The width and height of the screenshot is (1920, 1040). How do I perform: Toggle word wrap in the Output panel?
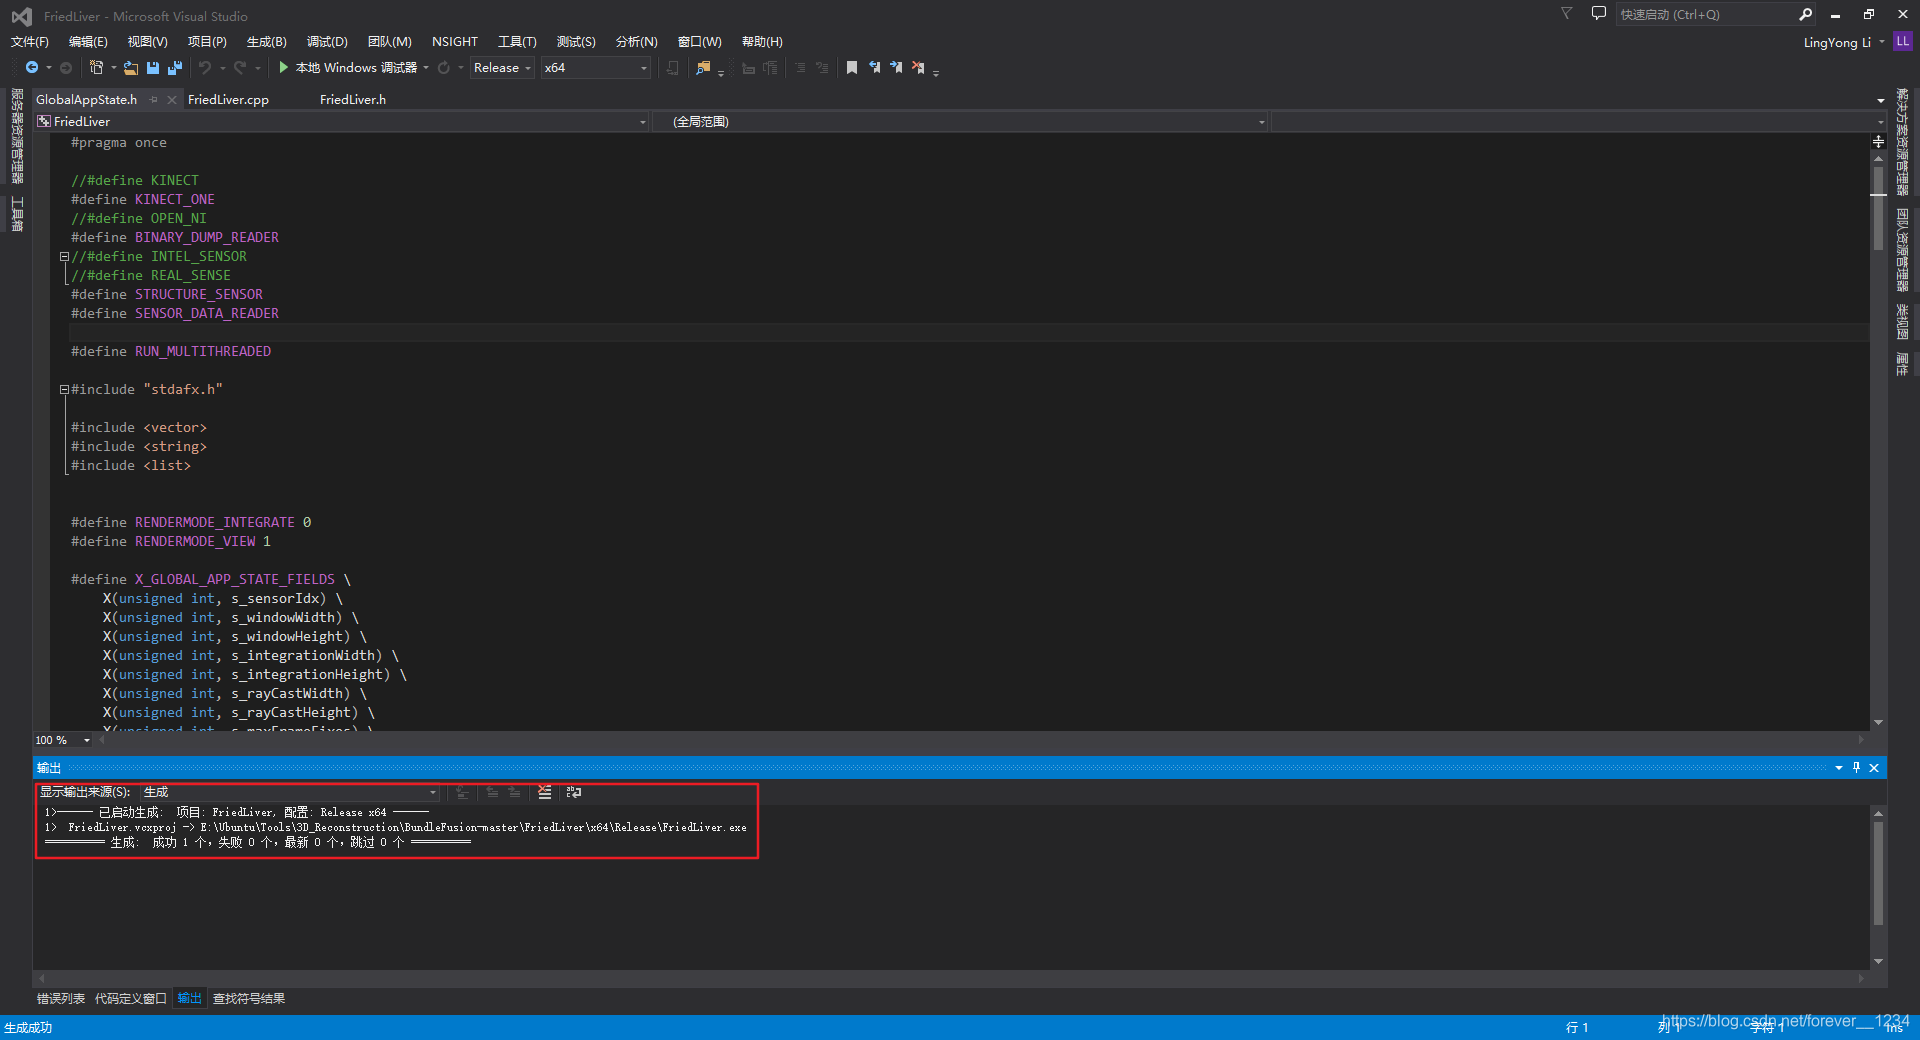pos(574,792)
